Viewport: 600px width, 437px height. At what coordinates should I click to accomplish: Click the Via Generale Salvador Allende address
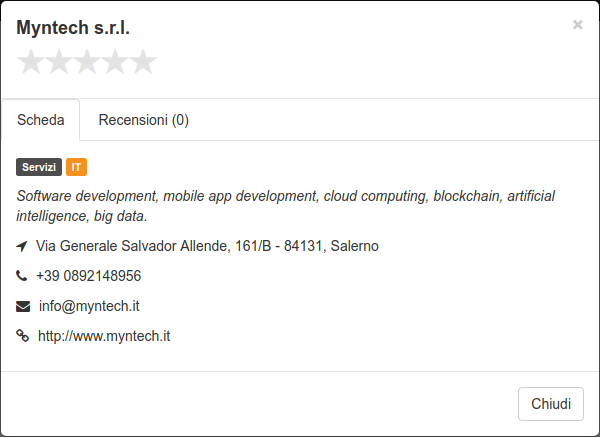pyautogui.click(x=207, y=246)
